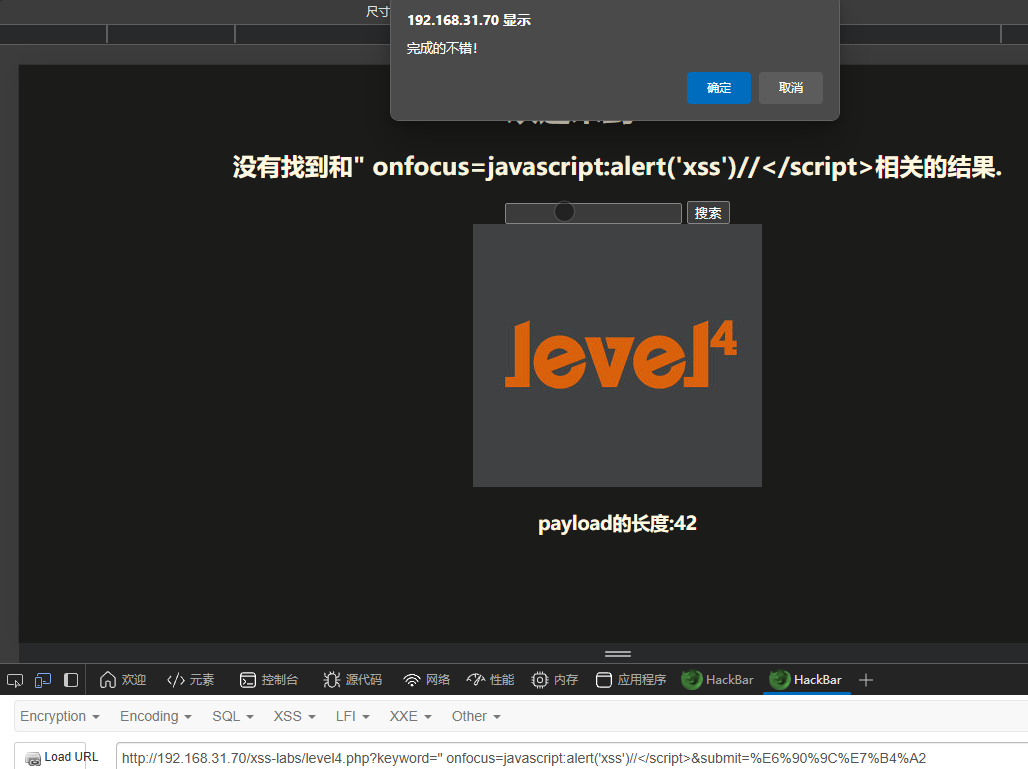Click the plus icon to add tools
The width and height of the screenshot is (1028, 769).
click(x=865, y=680)
